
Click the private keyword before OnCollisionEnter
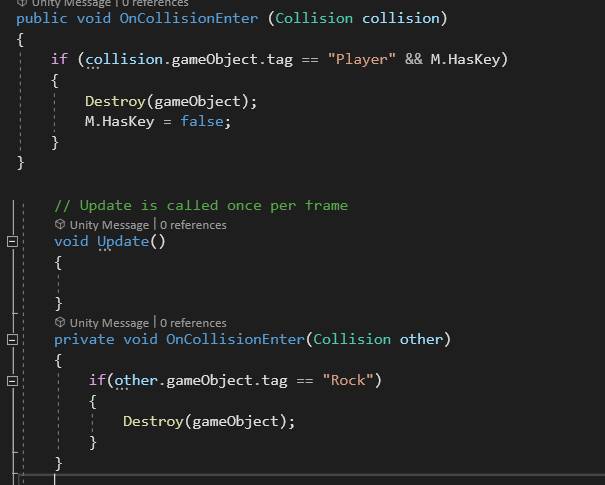click(x=84, y=340)
